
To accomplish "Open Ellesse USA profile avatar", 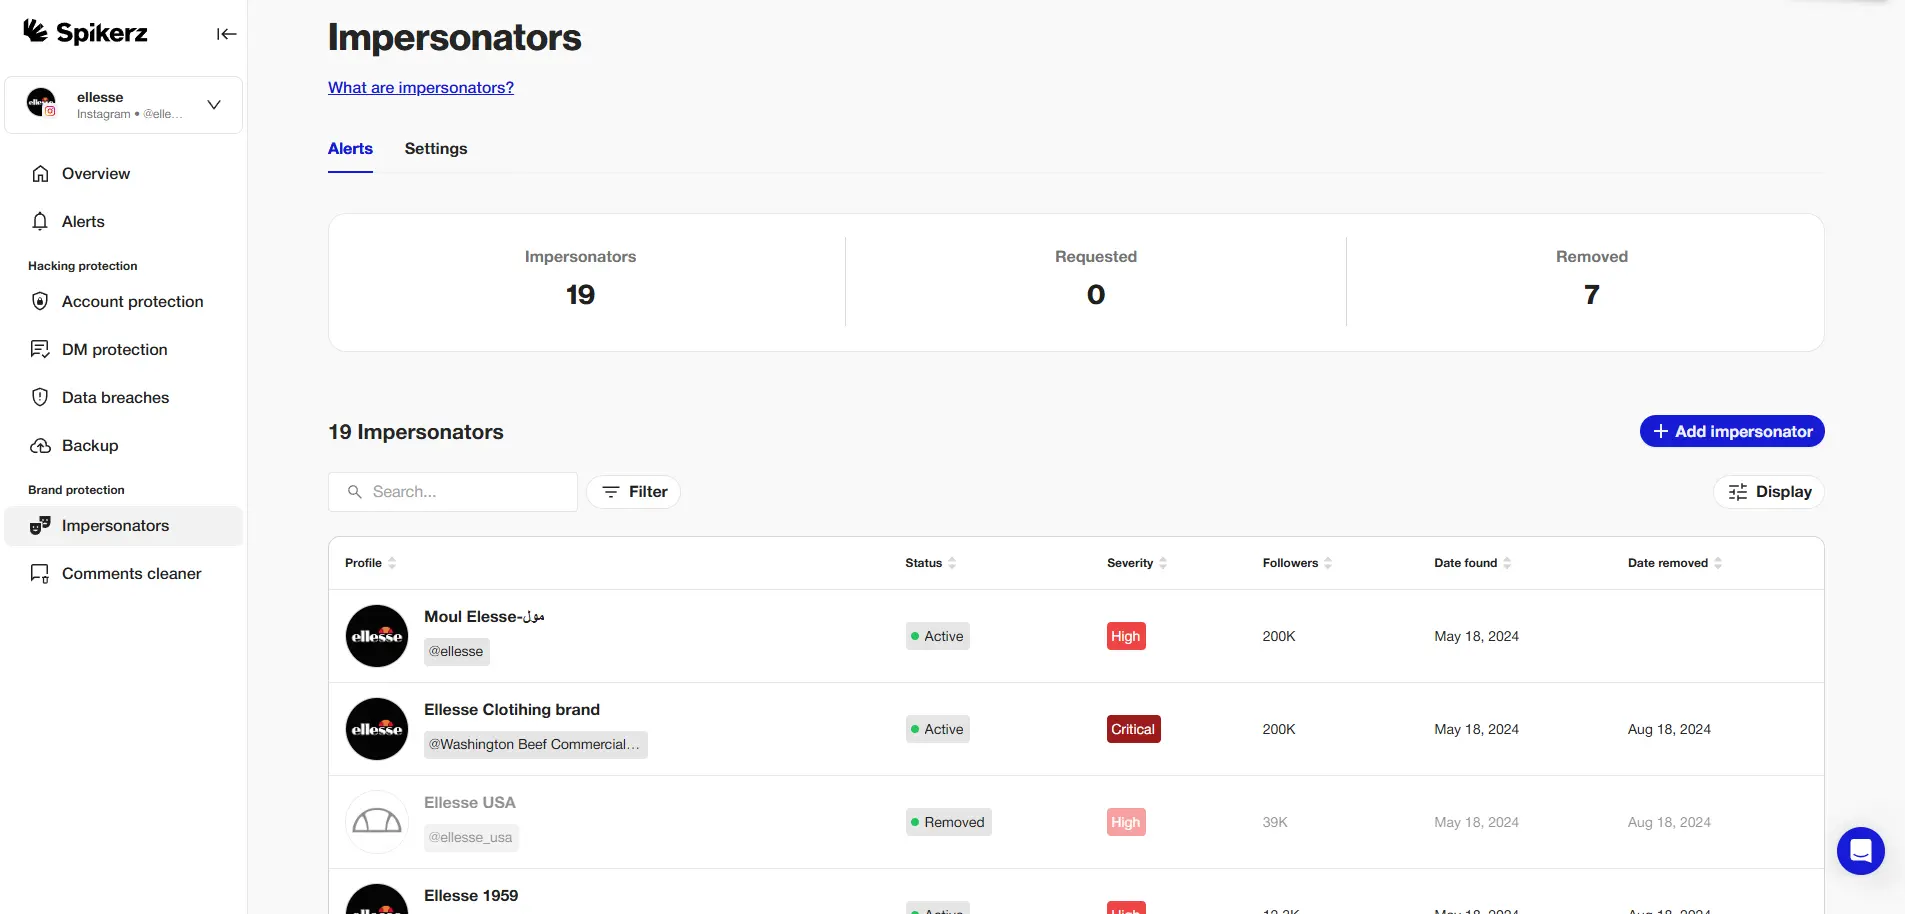I will [377, 822].
